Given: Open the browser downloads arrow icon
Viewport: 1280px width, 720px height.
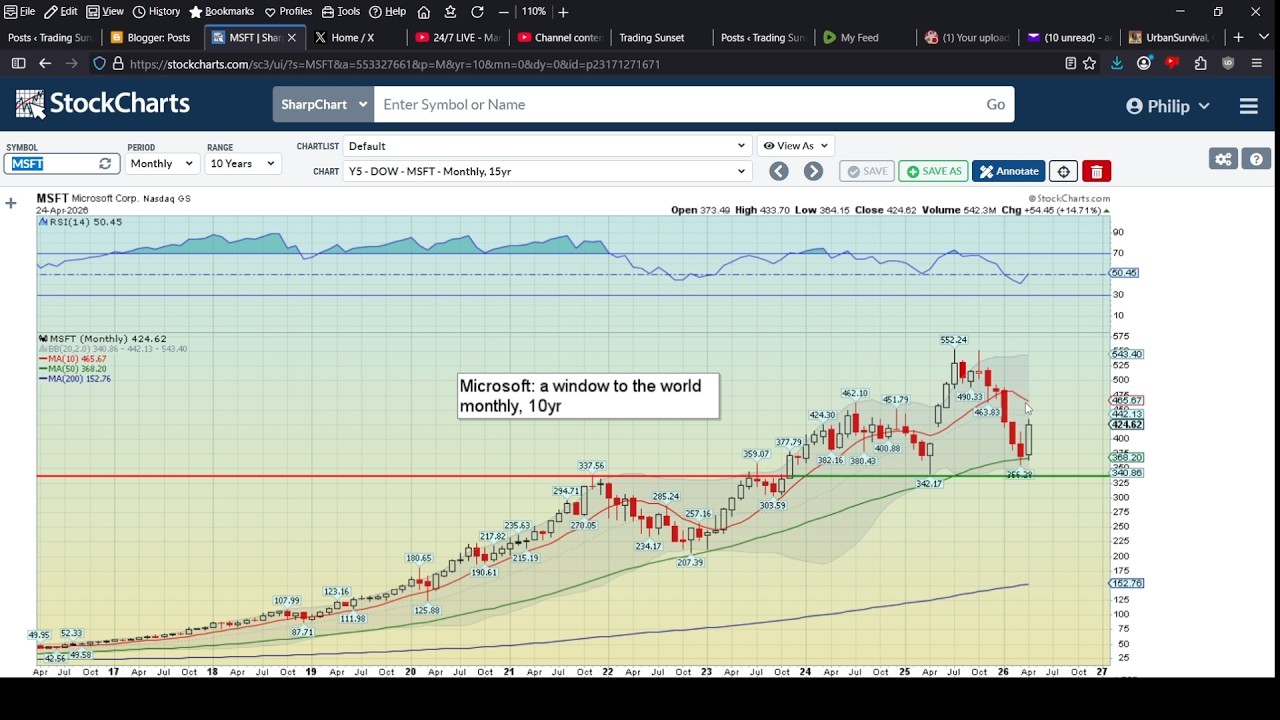Looking at the screenshot, I should click(1117, 64).
